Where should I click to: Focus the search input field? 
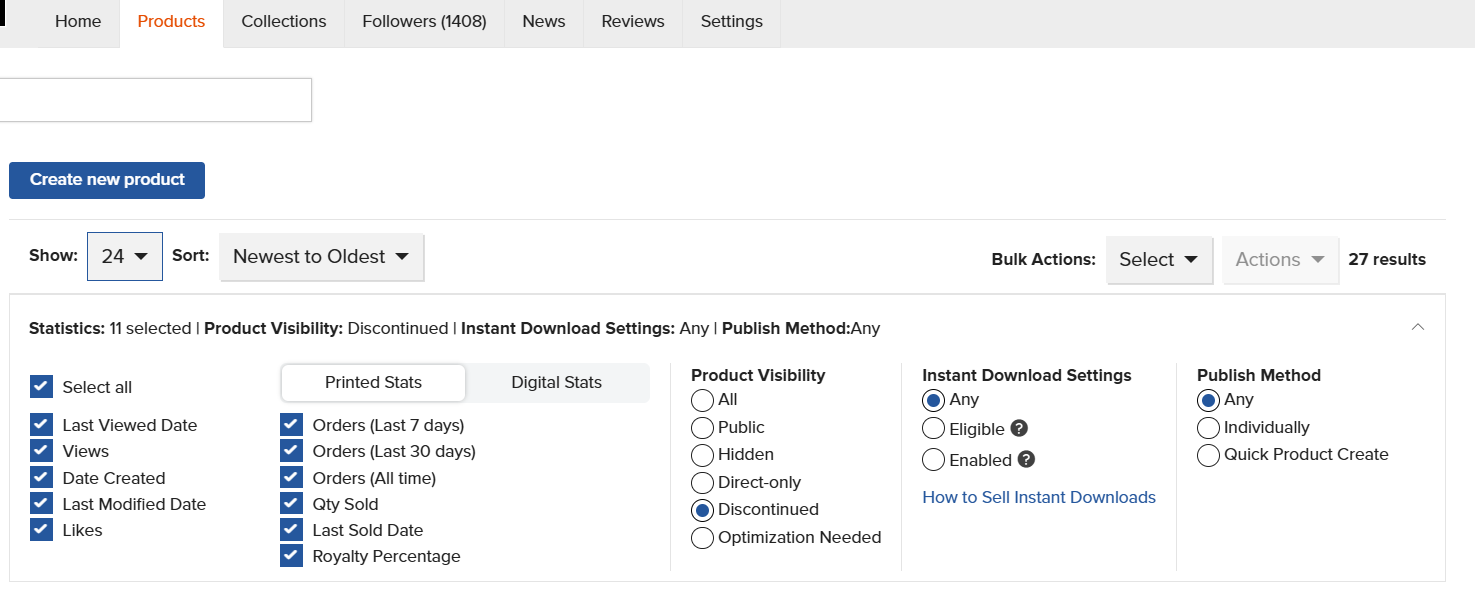point(155,100)
